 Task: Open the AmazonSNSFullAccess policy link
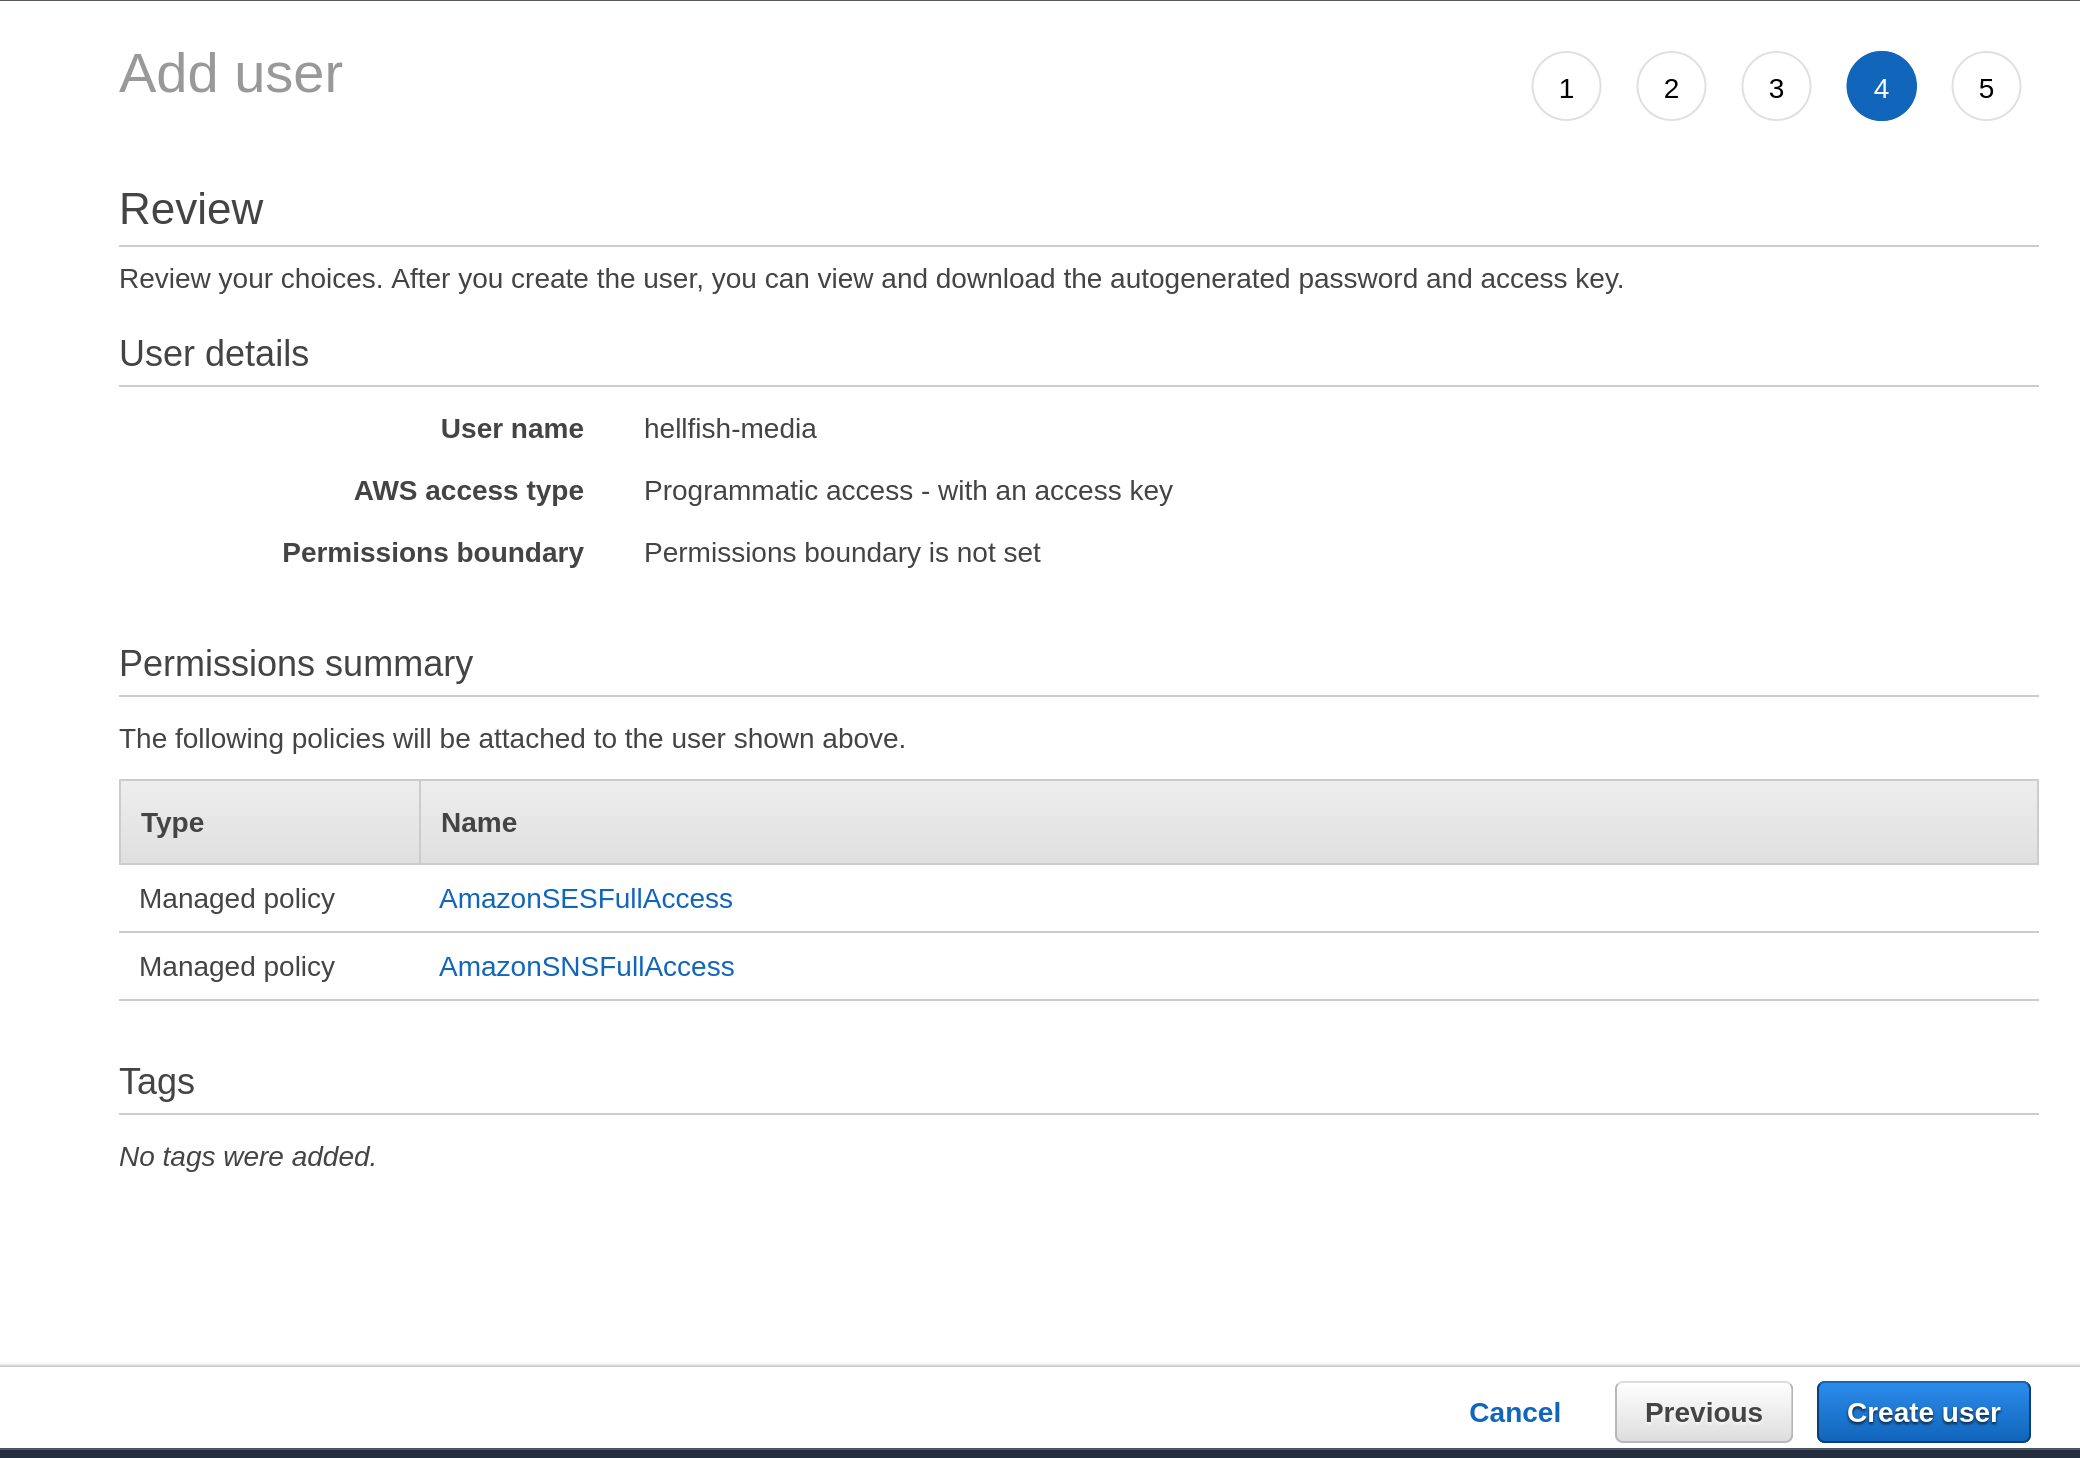point(587,966)
